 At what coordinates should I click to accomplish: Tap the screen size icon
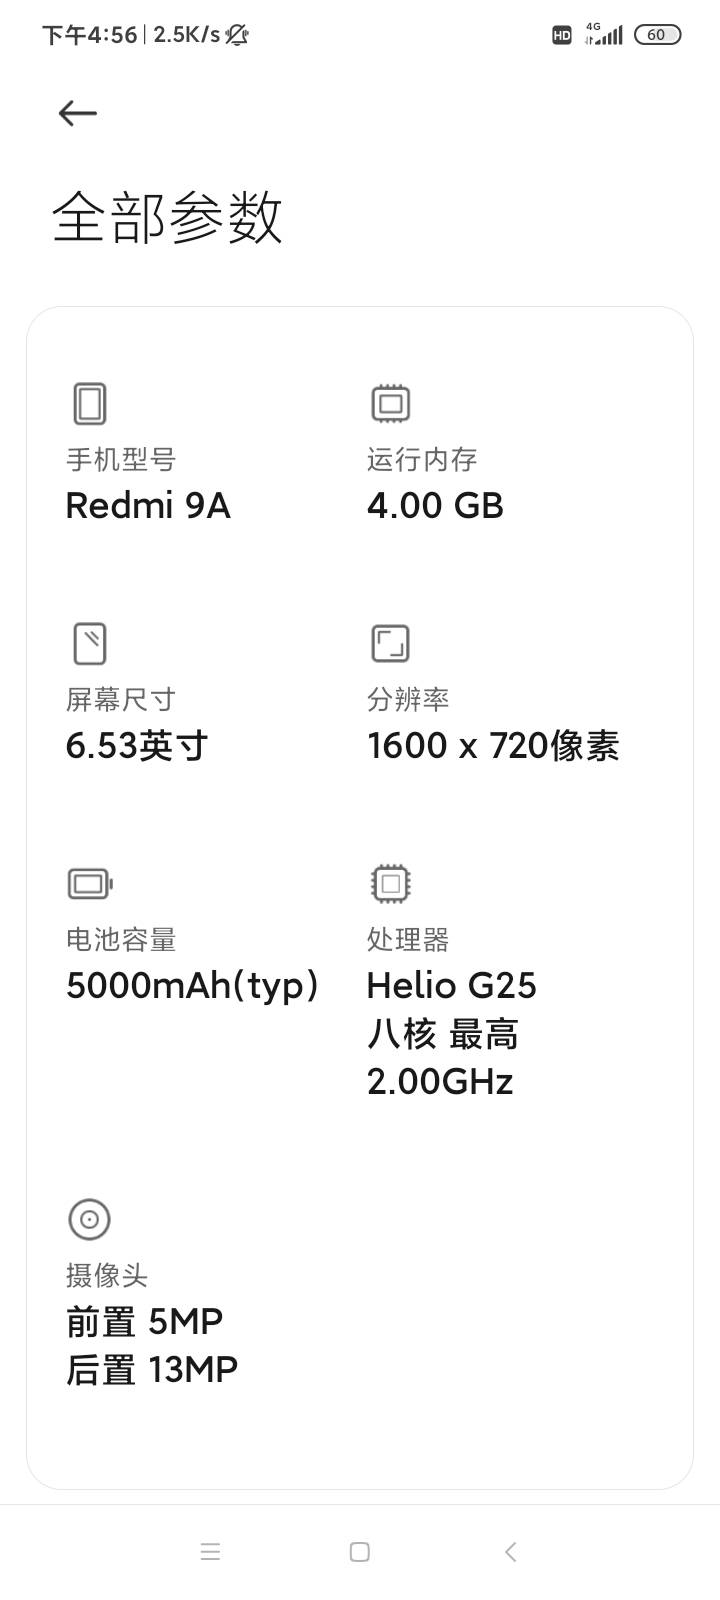(90, 643)
